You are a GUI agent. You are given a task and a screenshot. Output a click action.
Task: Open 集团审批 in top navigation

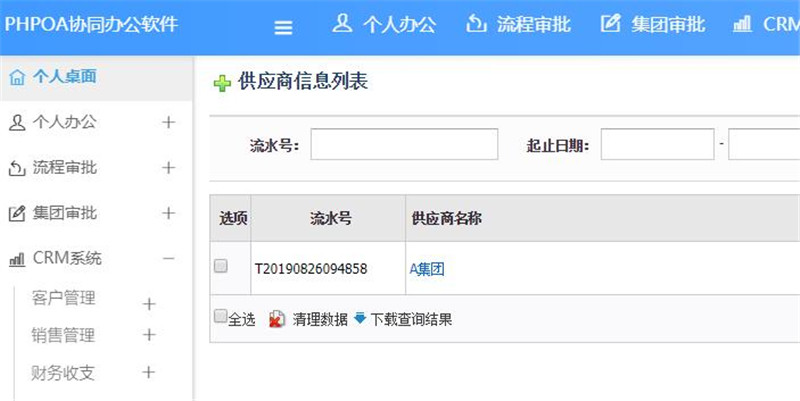(x=668, y=24)
